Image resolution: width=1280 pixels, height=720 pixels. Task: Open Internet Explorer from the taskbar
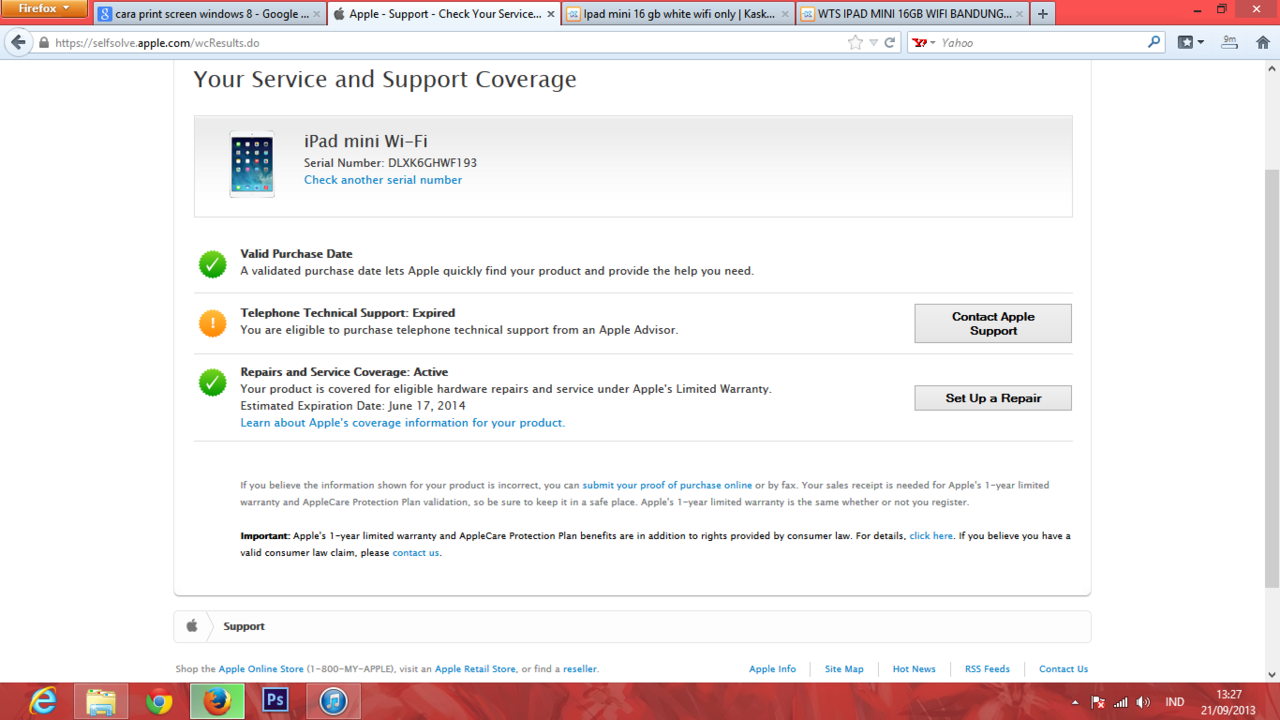point(43,702)
